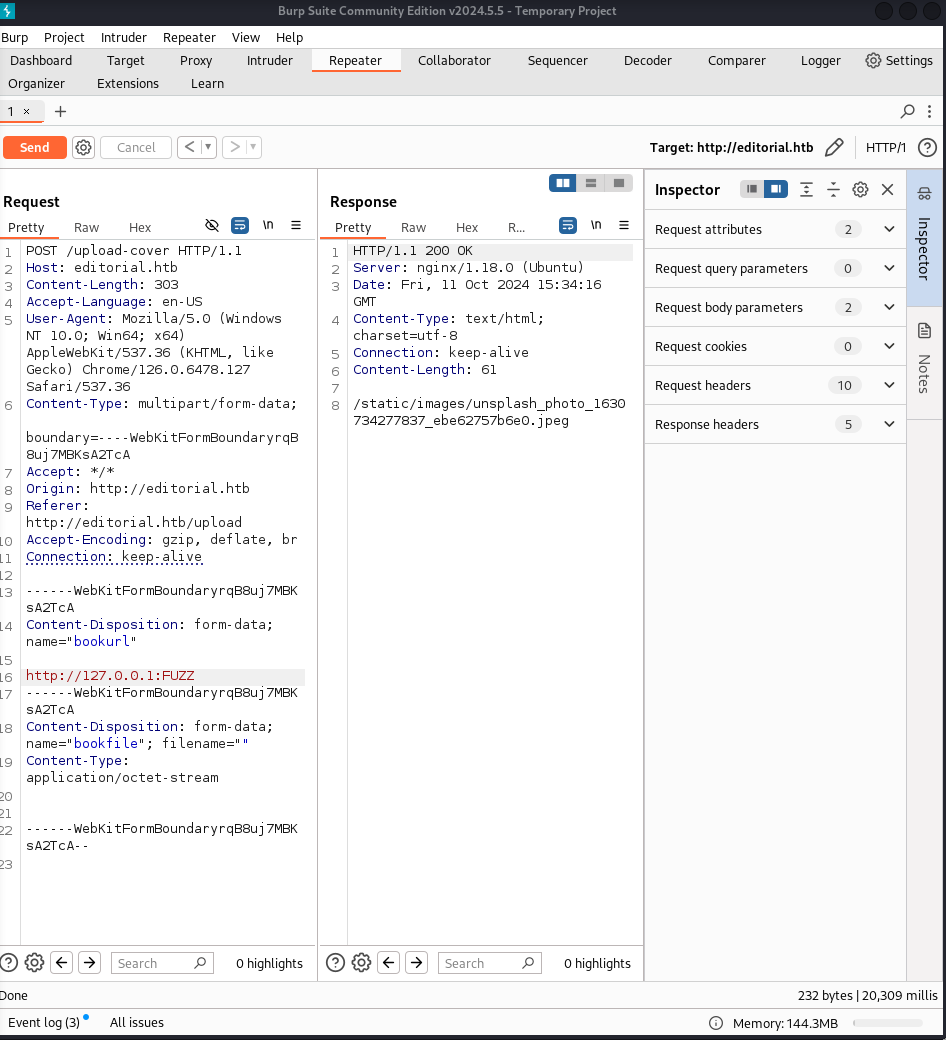Focus the request search field
Screen dimensions: 946x1040
tap(162, 963)
